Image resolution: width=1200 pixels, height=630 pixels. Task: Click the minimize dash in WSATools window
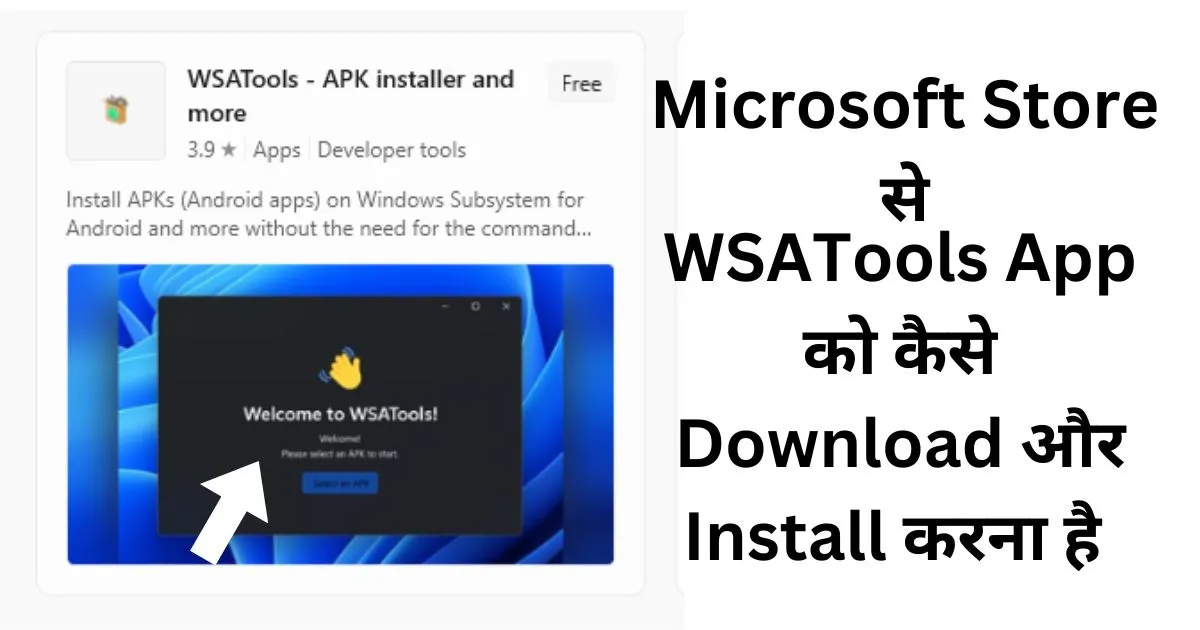tap(445, 306)
